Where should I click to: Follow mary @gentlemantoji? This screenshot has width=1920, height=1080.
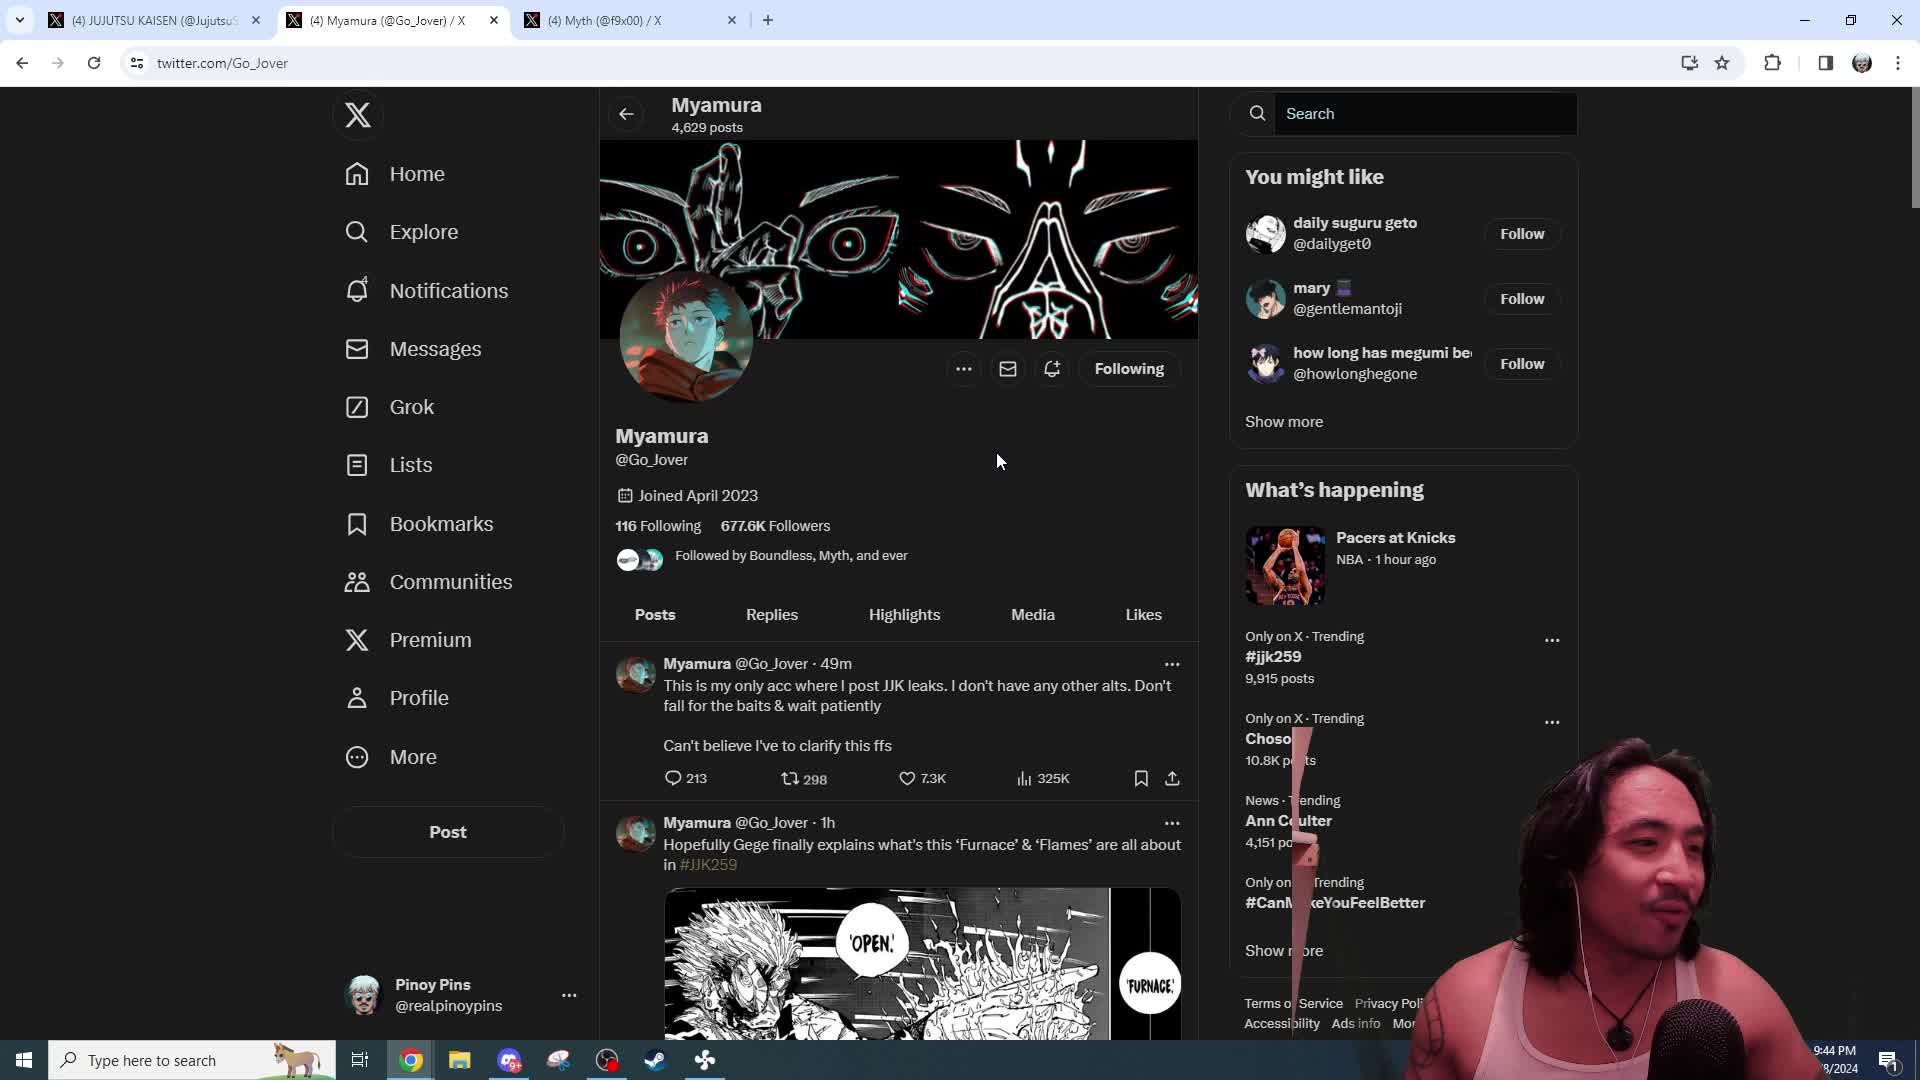1522,299
